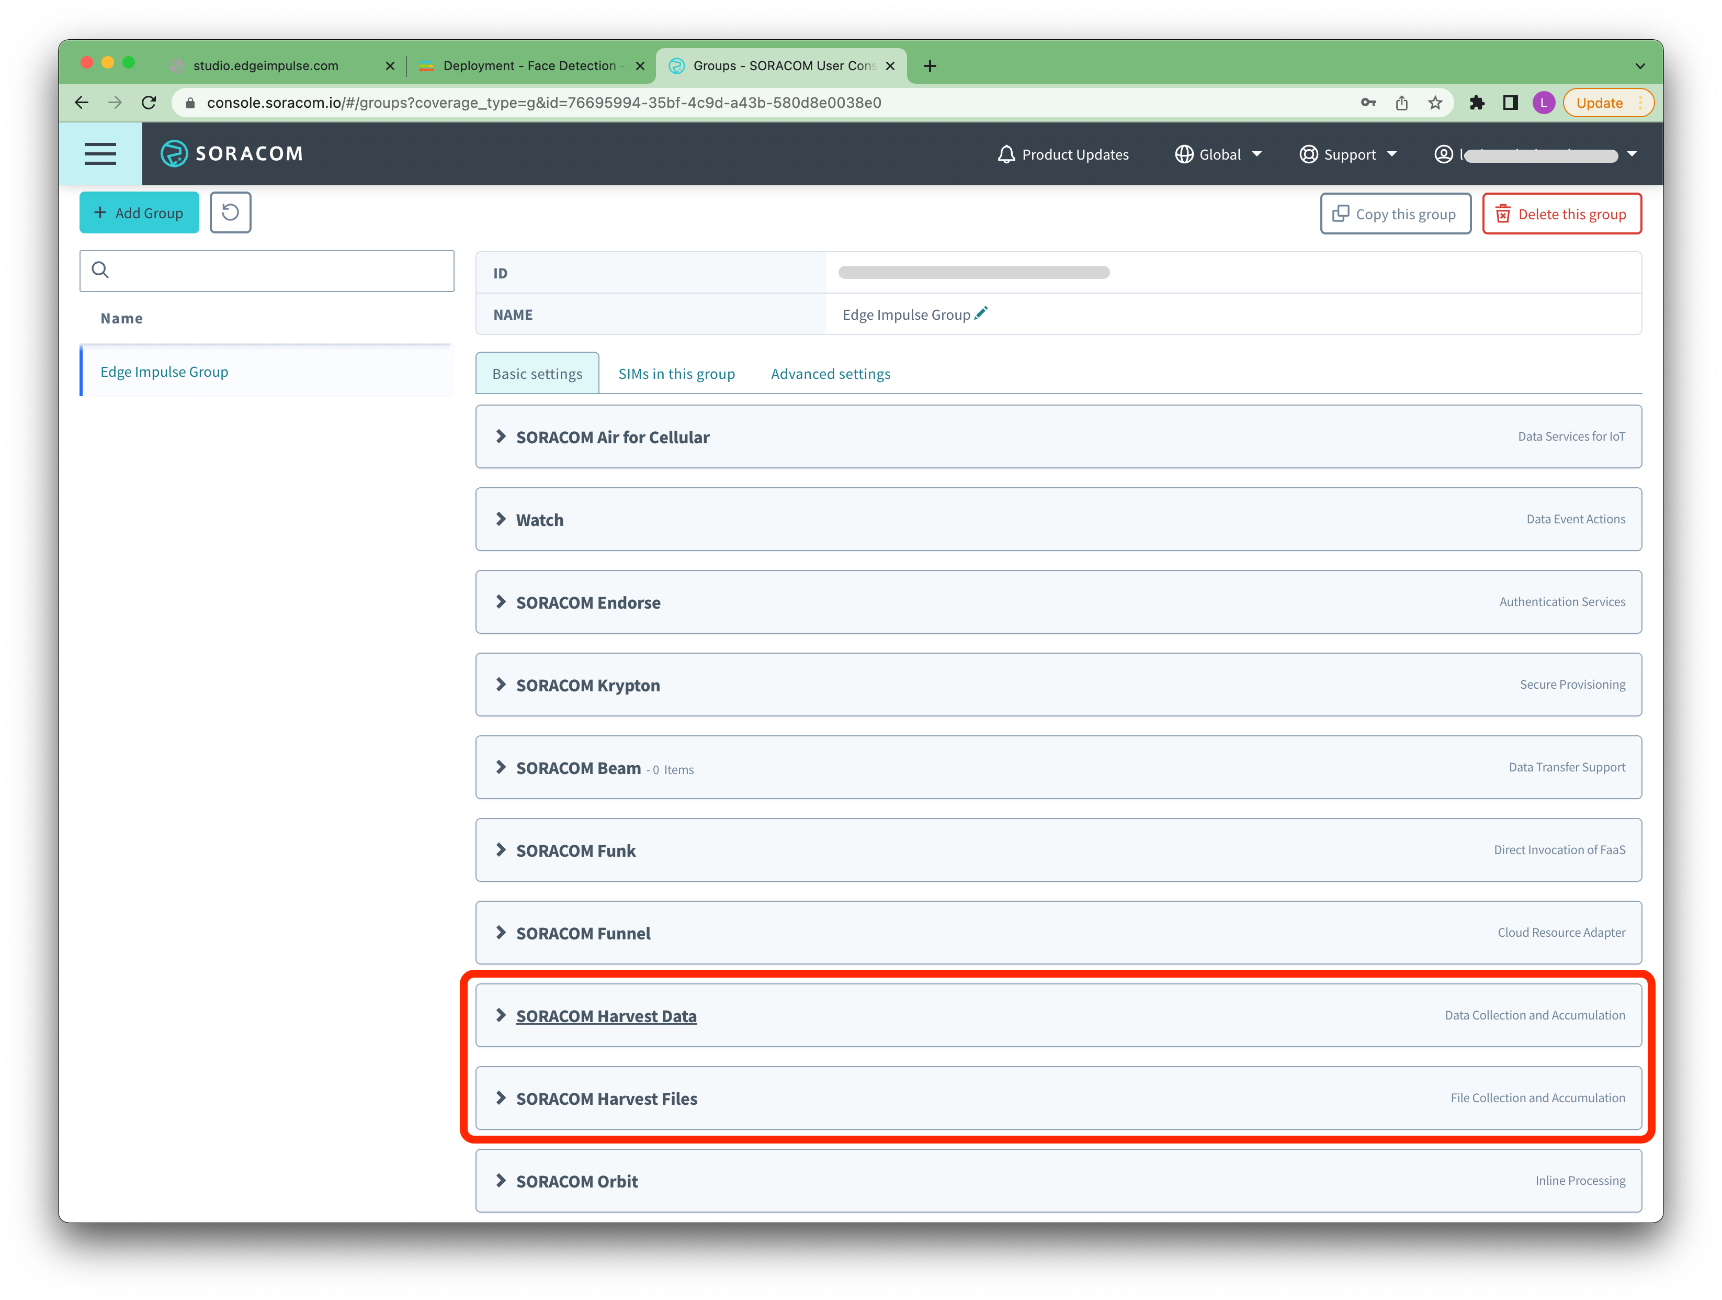Viewport: 1722px width, 1300px height.
Task: Open browser extensions puzzle icon
Action: (1477, 102)
